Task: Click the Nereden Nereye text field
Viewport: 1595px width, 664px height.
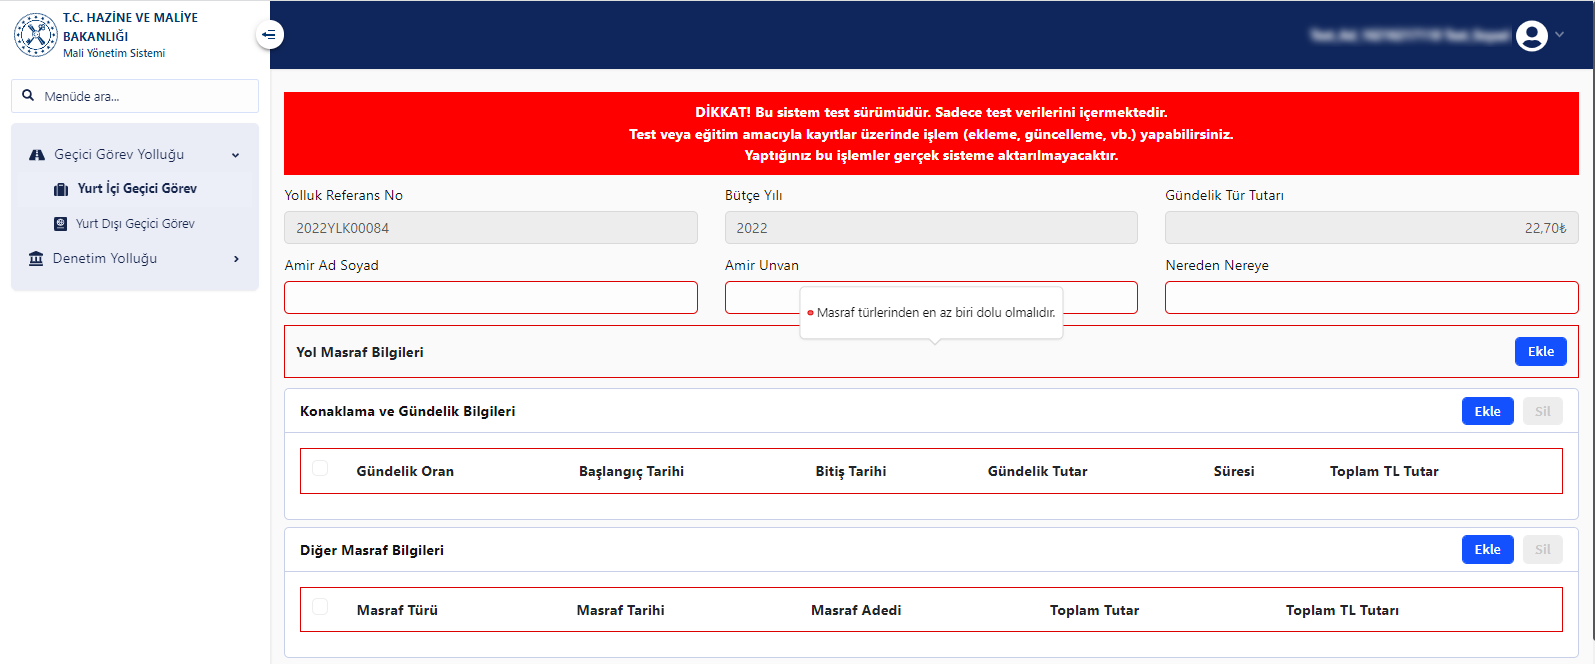Action: [x=1371, y=298]
